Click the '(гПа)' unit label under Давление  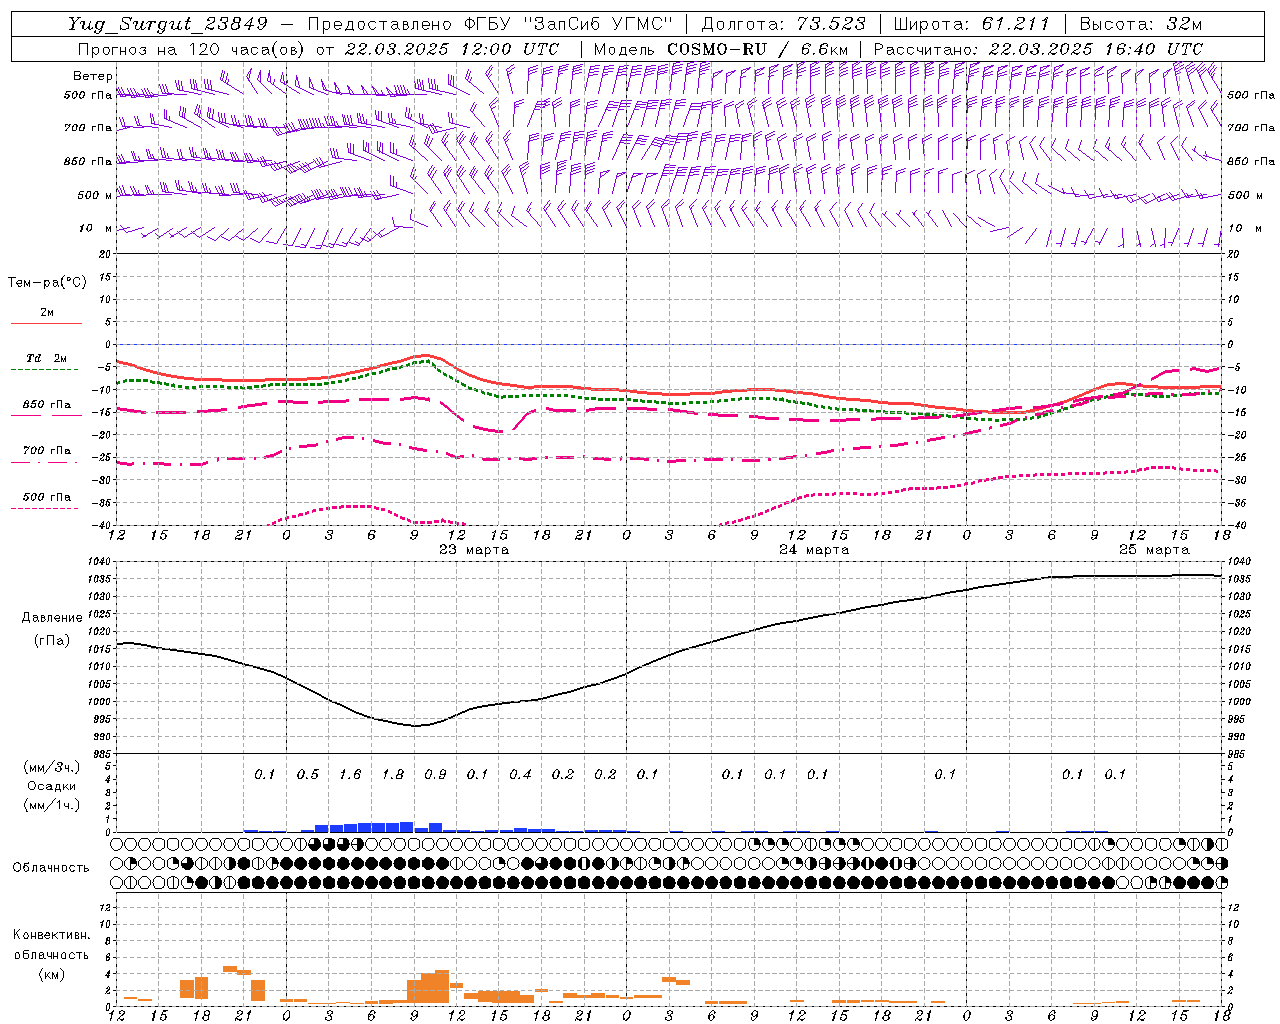click(x=52, y=641)
